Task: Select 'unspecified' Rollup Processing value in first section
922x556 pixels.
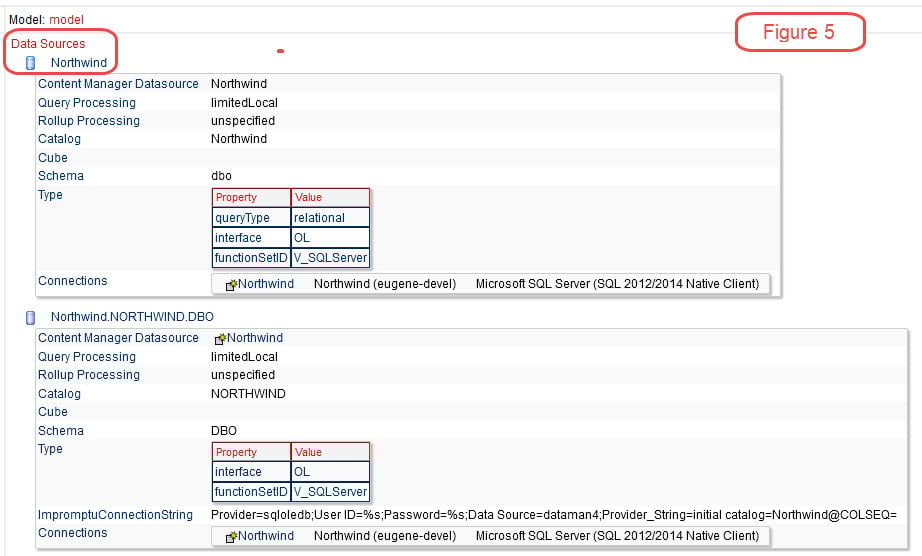Action: click(x=243, y=121)
